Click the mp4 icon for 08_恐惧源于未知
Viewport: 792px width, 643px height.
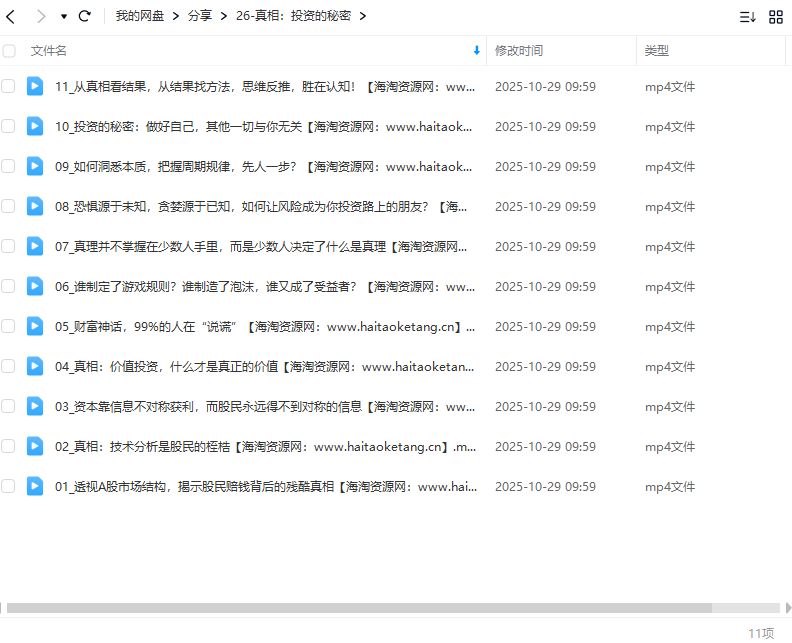tap(35, 206)
